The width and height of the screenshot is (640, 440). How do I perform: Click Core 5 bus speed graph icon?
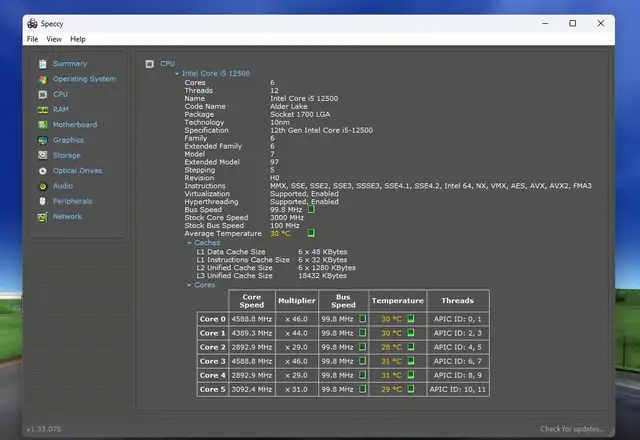click(362, 389)
